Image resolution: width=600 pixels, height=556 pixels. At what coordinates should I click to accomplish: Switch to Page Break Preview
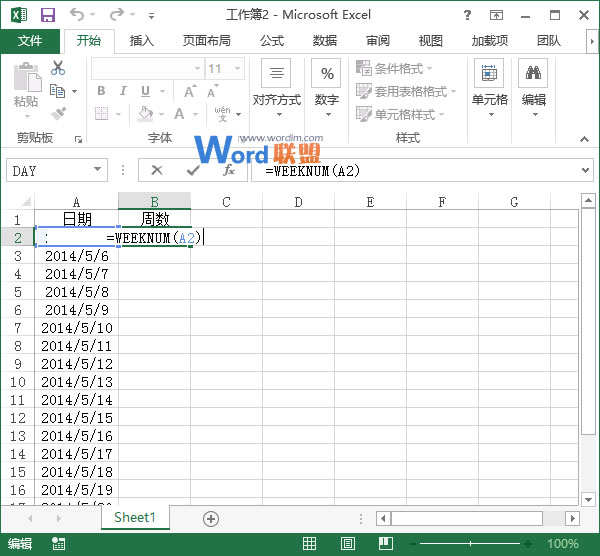[386, 543]
